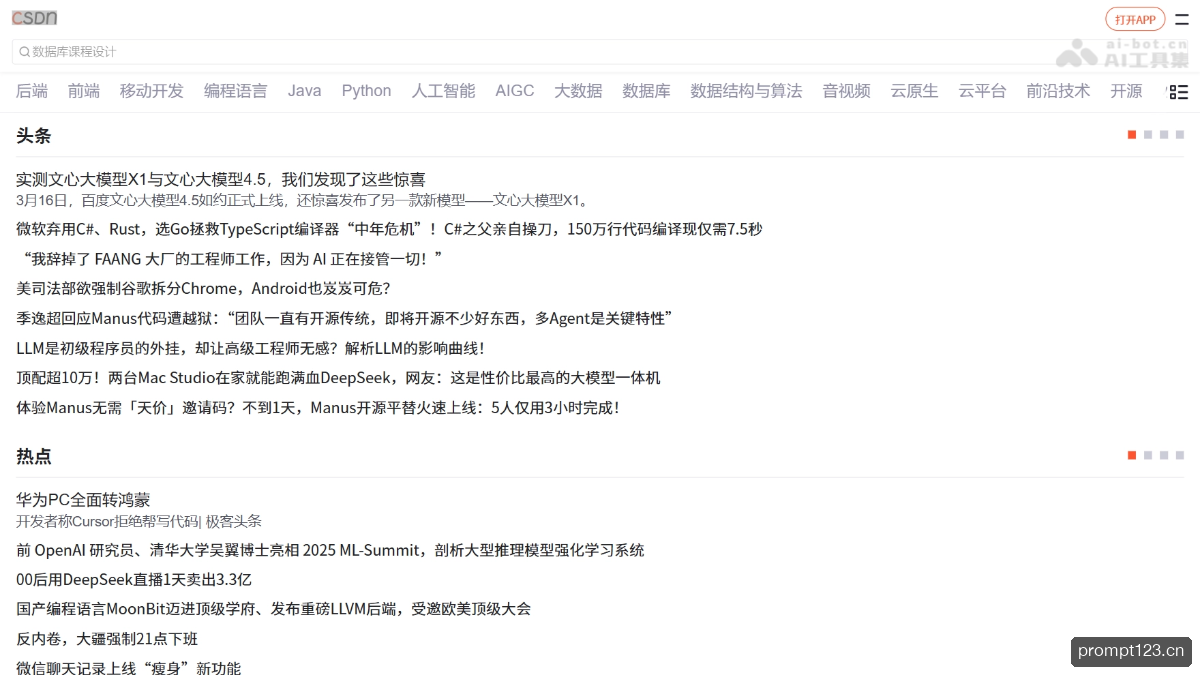
Task: Select the active red dot in 热点 carousel
Action: pyautogui.click(x=1132, y=456)
